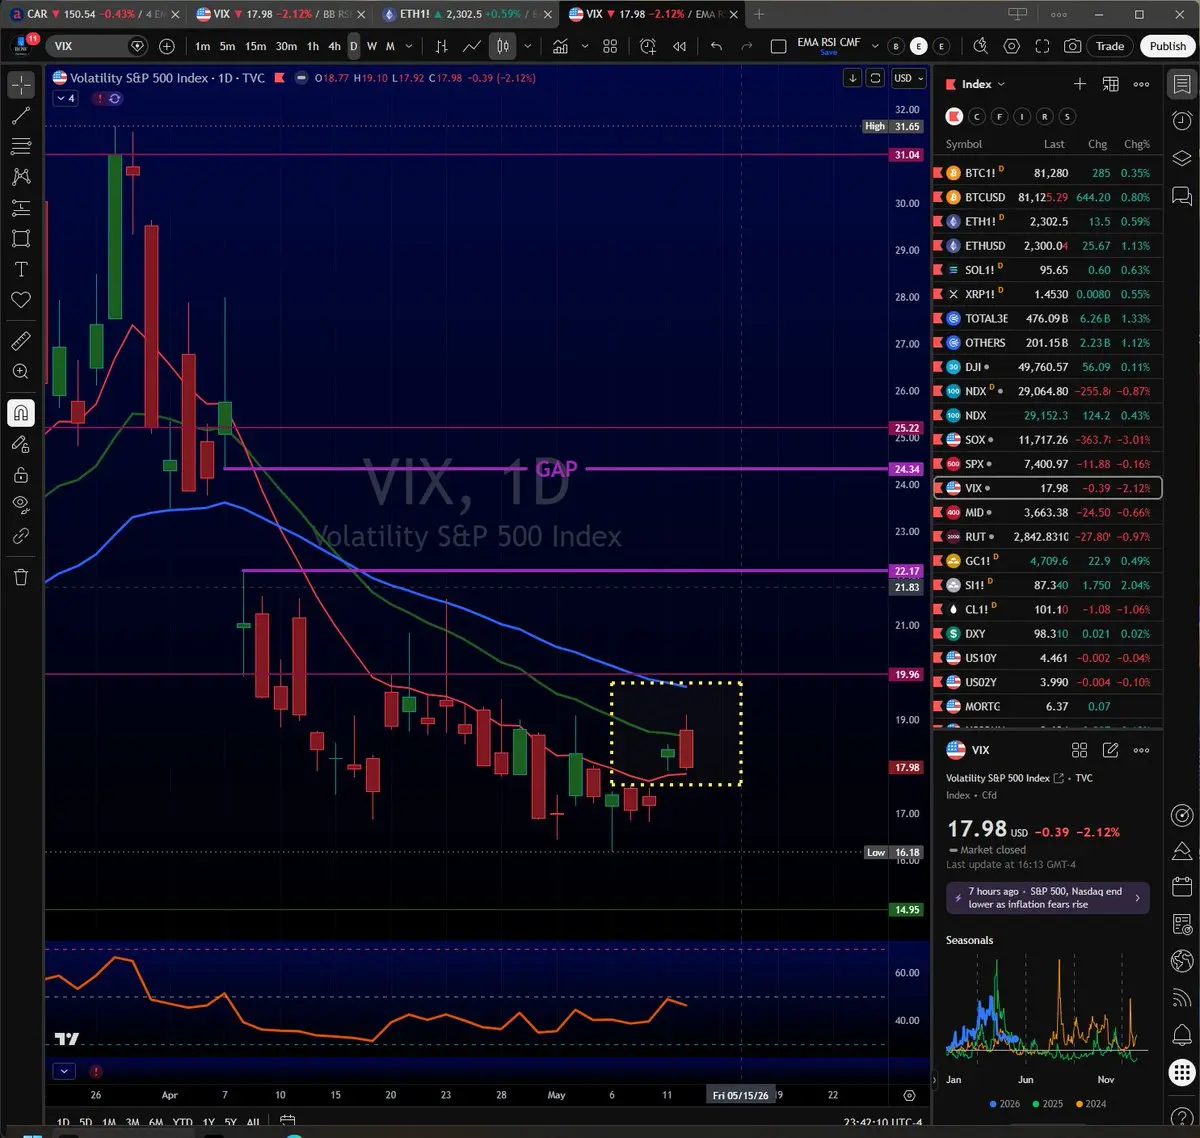Select the SPX watchlist row

(x=1047, y=464)
